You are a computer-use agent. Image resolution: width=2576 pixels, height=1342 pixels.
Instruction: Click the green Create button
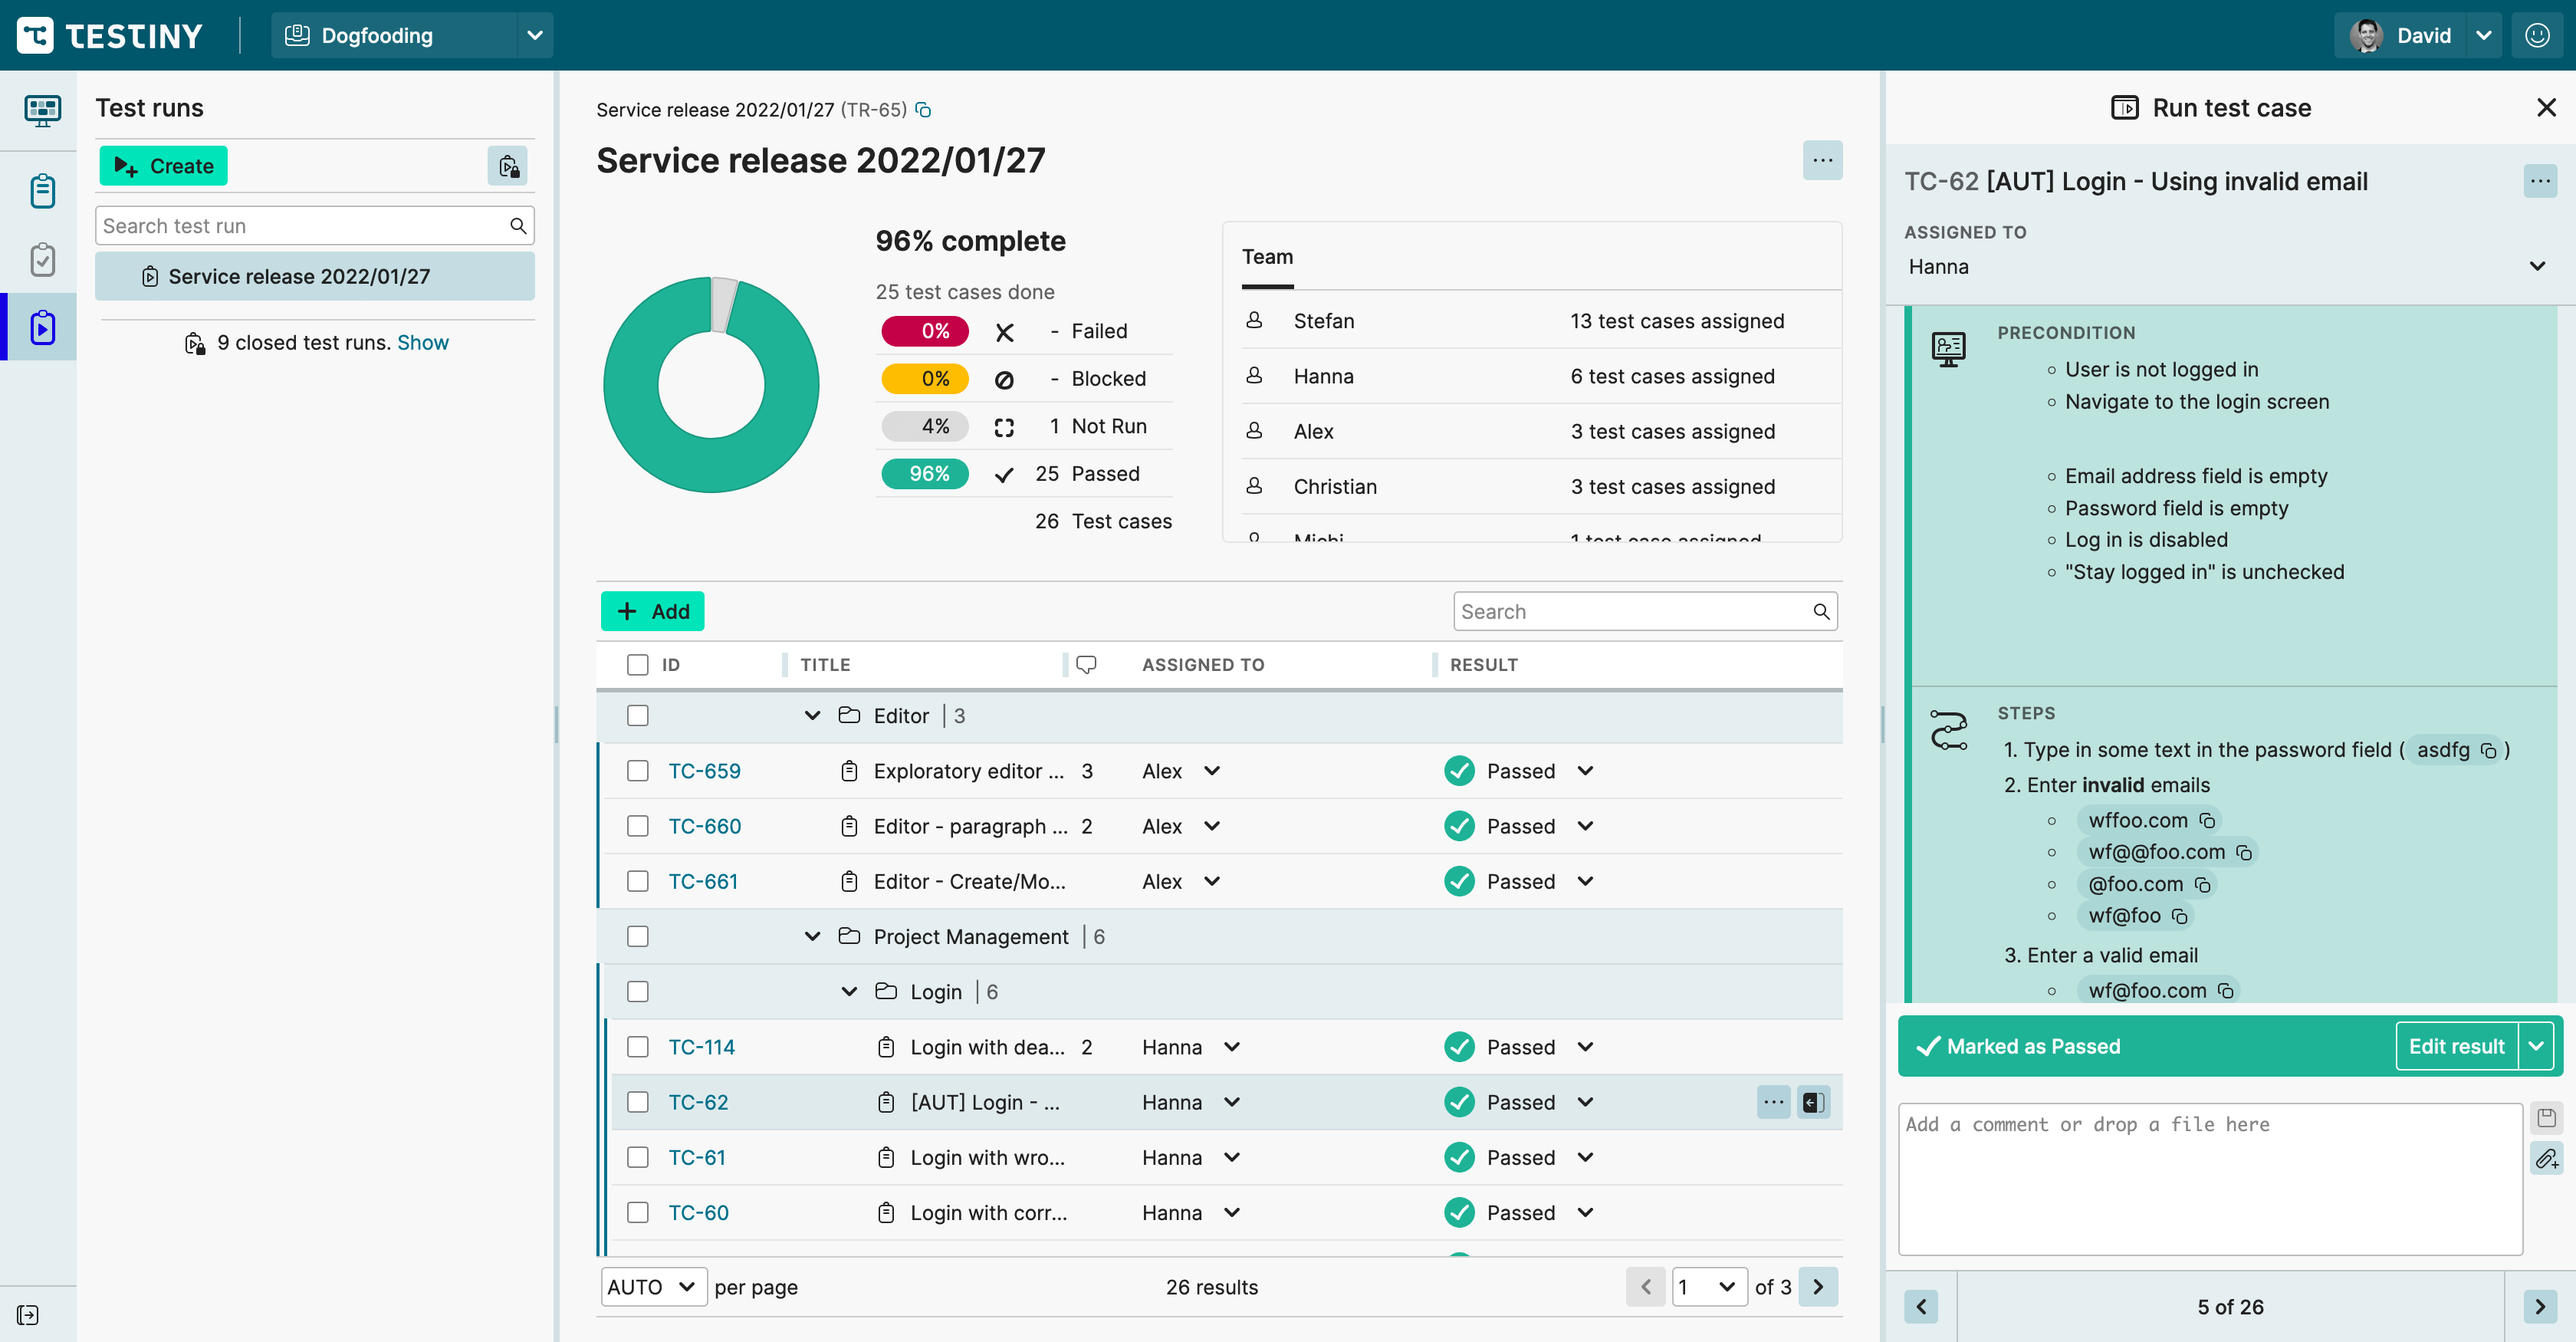(x=163, y=166)
